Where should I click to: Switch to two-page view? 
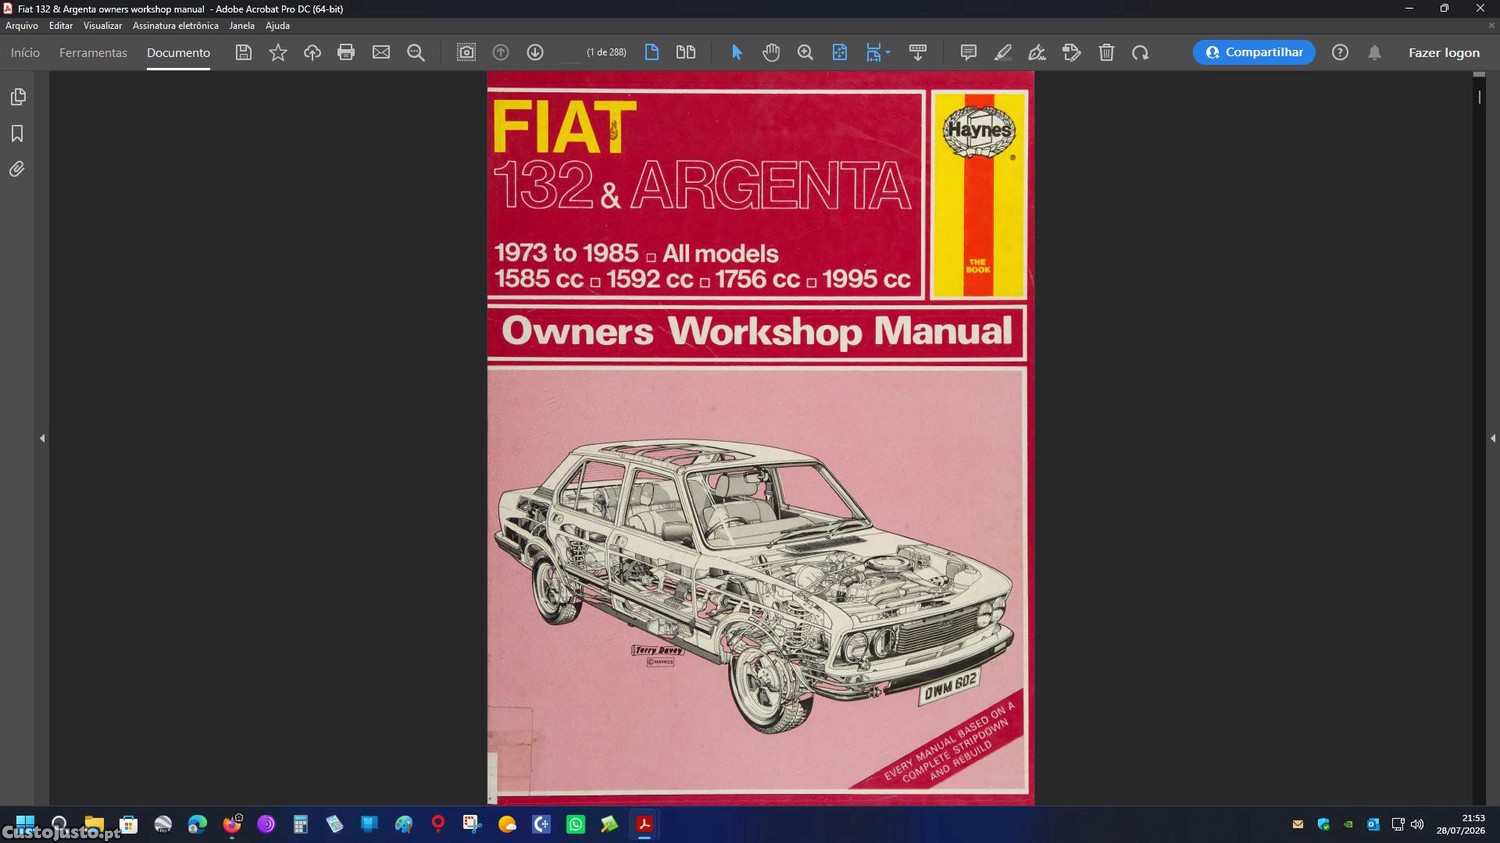tap(686, 52)
